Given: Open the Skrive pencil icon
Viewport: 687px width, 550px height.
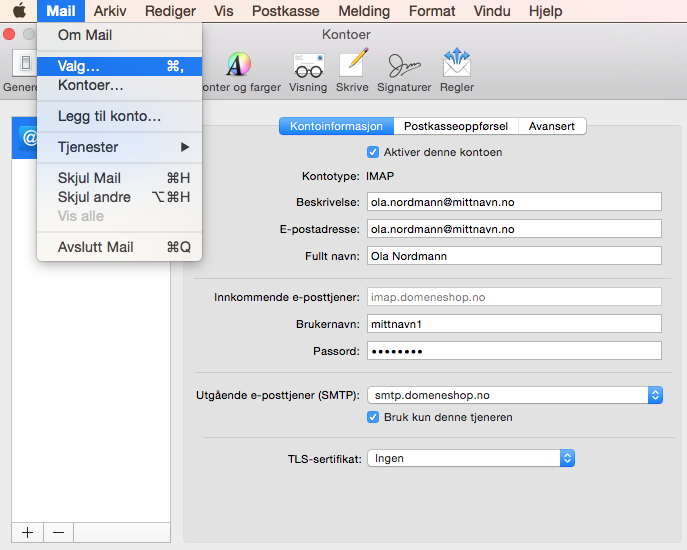Looking at the screenshot, I should point(354,64).
